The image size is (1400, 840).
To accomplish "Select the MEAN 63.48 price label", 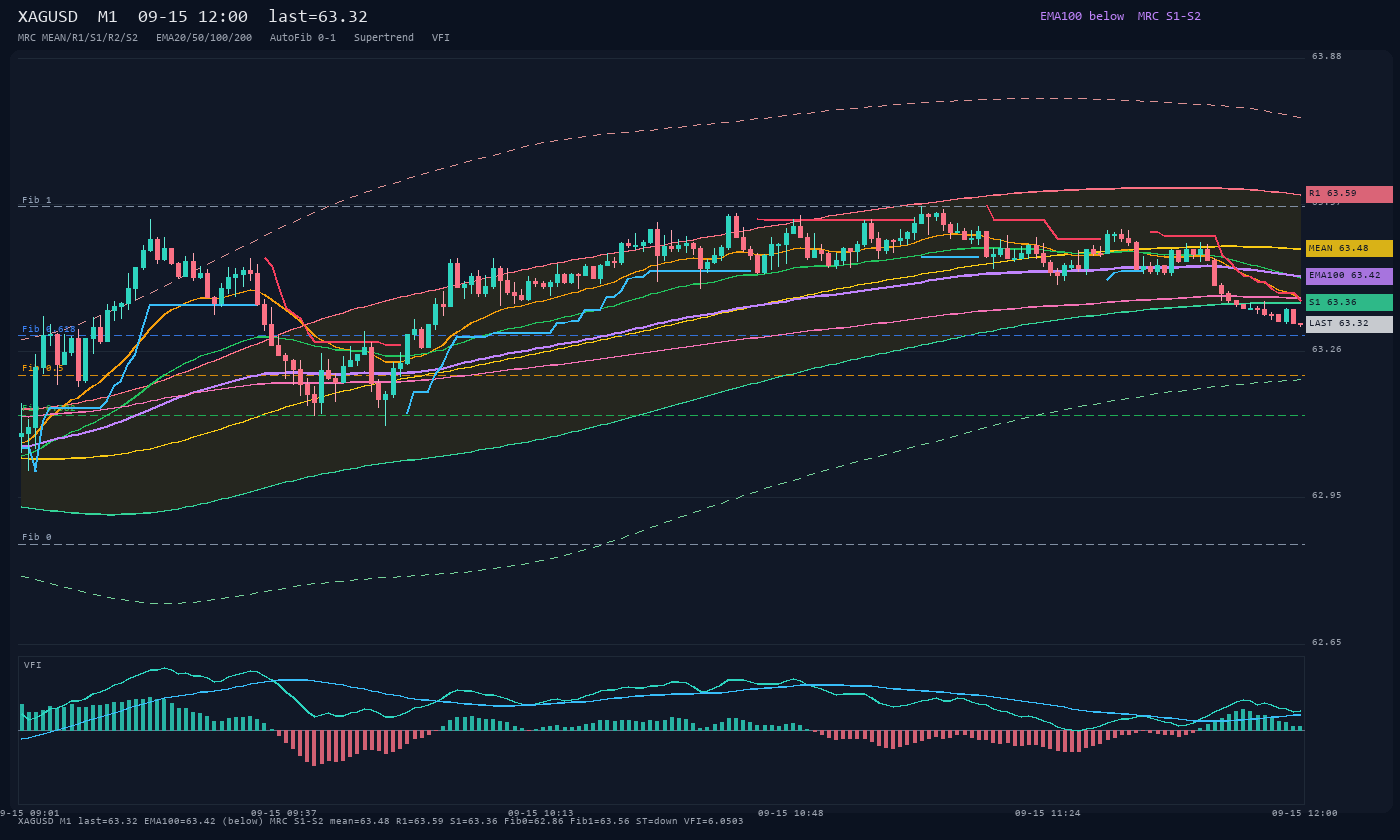I will (x=1349, y=248).
